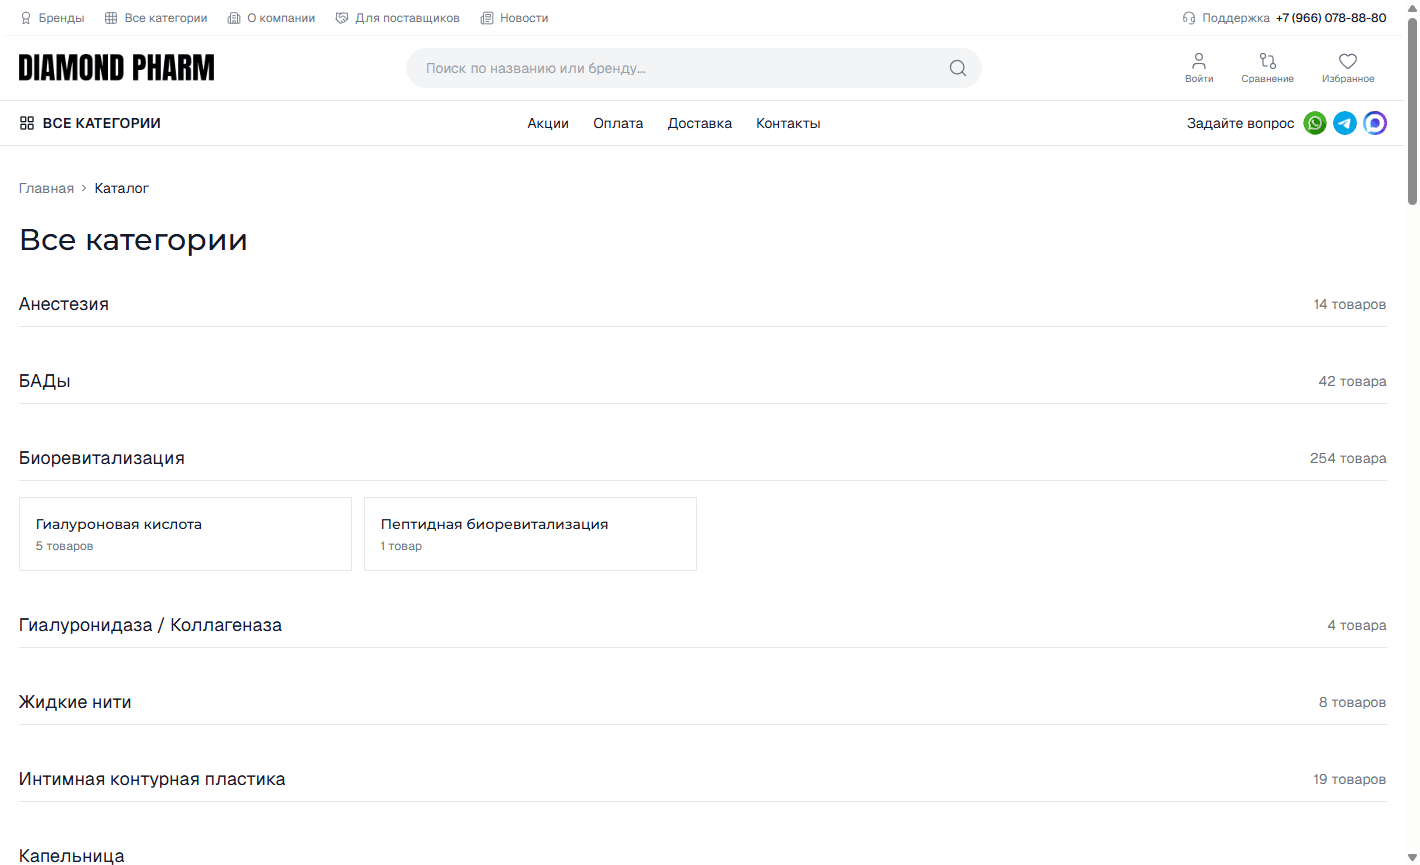Click the search magnifier icon
This screenshot has width=1420, height=865.
pyautogui.click(x=957, y=69)
